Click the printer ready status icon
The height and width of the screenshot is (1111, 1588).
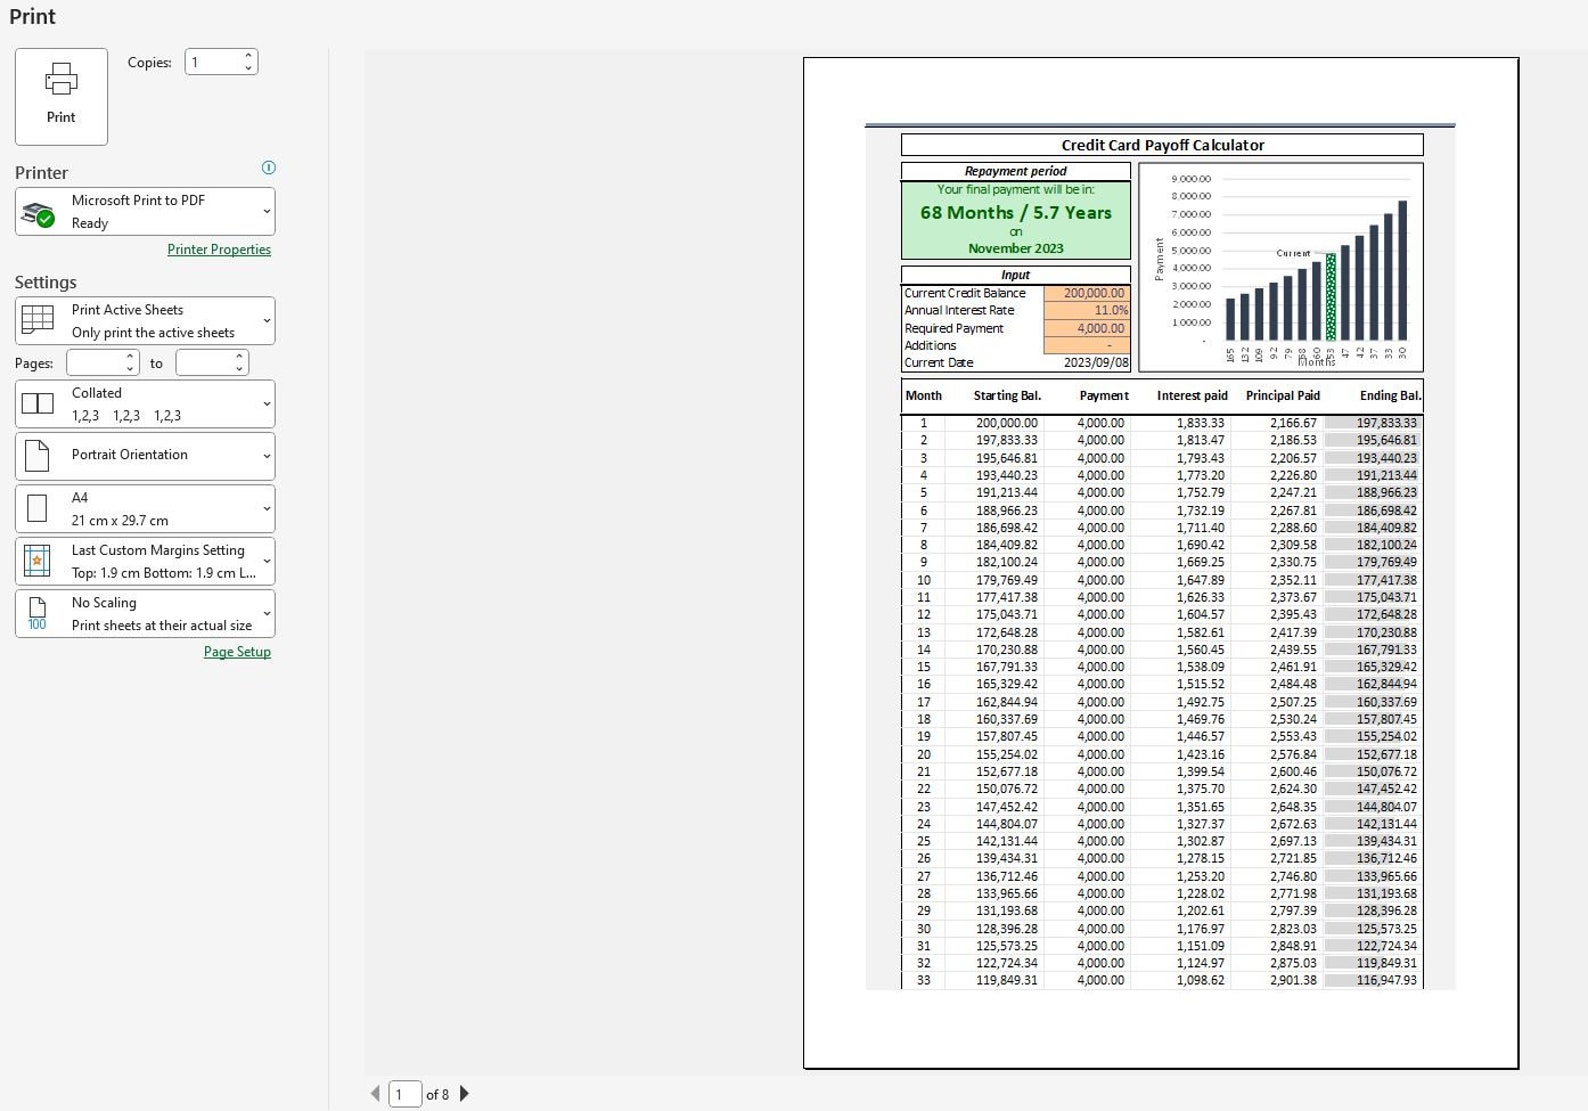(38, 213)
